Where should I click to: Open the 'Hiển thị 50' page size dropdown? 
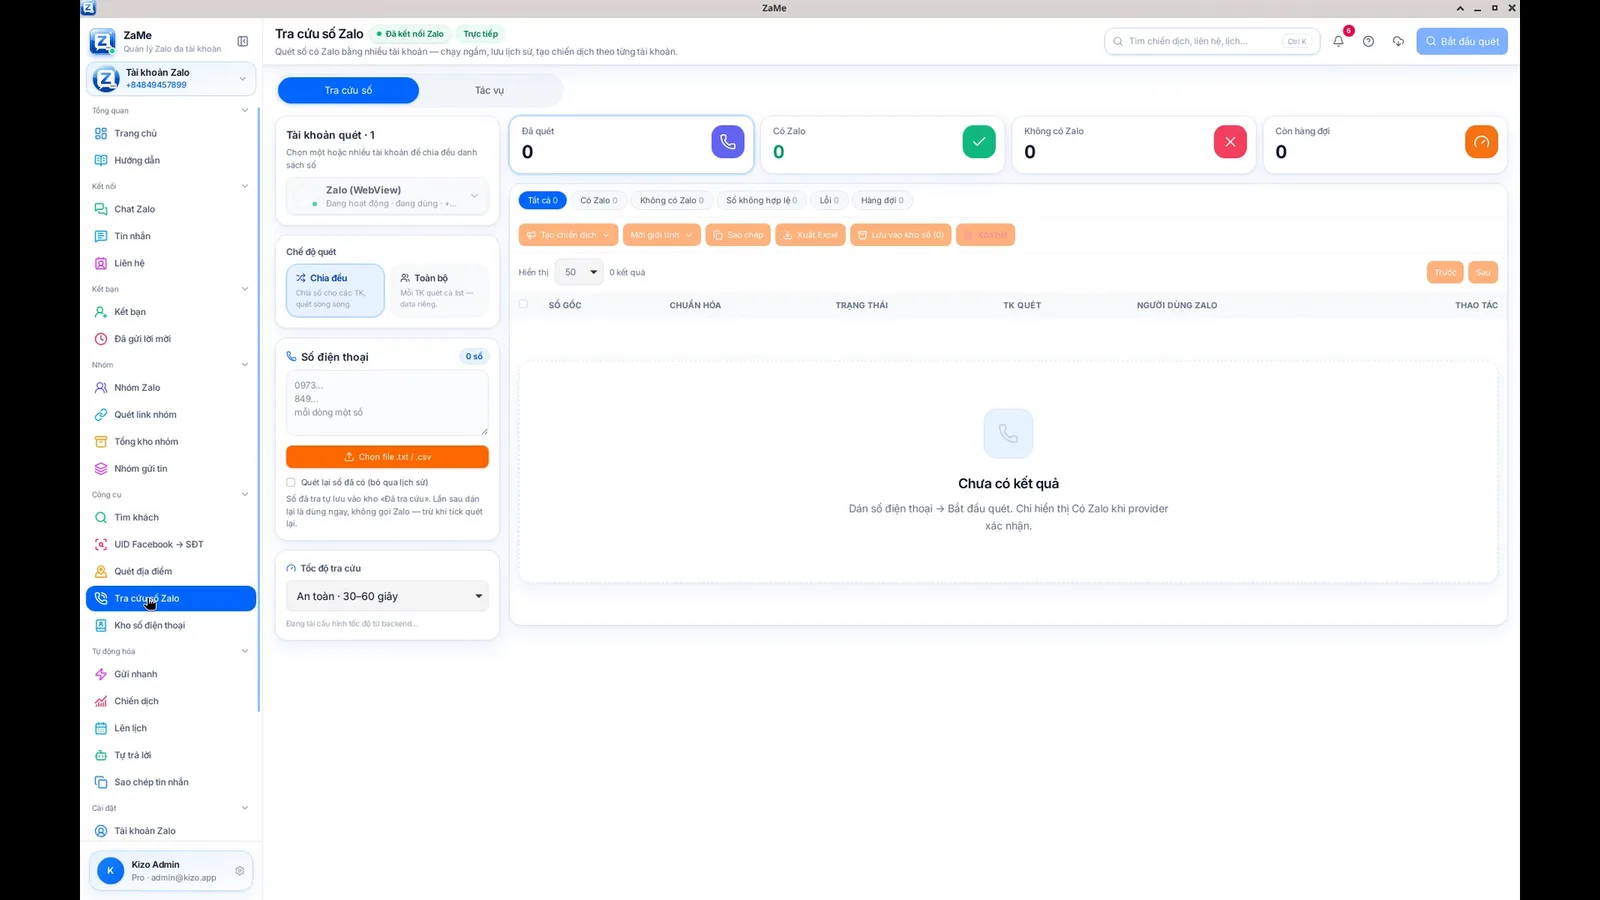point(579,272)
